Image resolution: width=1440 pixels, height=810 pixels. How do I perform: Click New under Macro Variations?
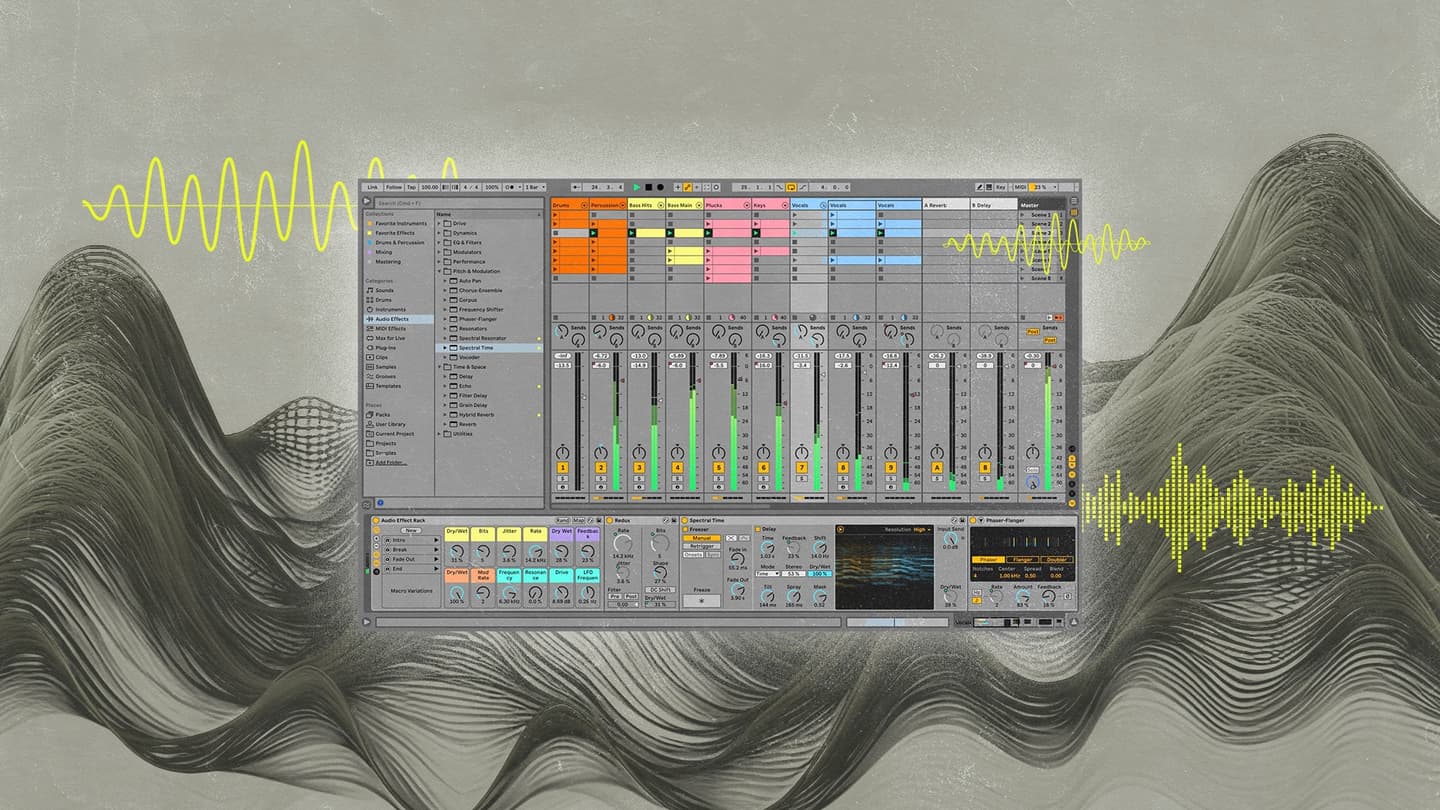(x=411, y=529)
